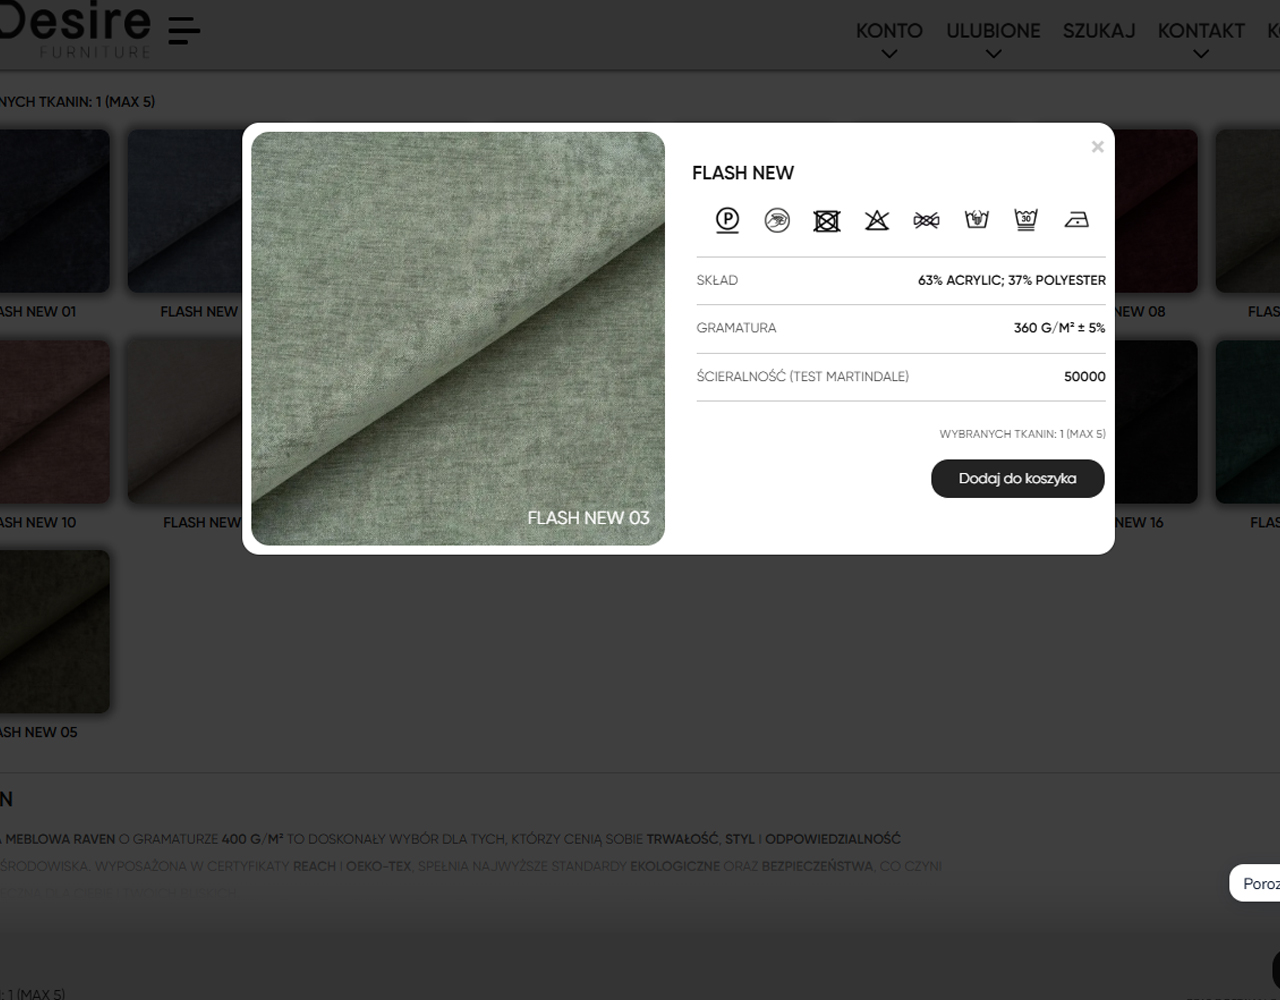Click the 63% ACRYLIC; 37% POLYESTER value
This screenshot has height=1000, width=1280.
[x=1012, y=280]
